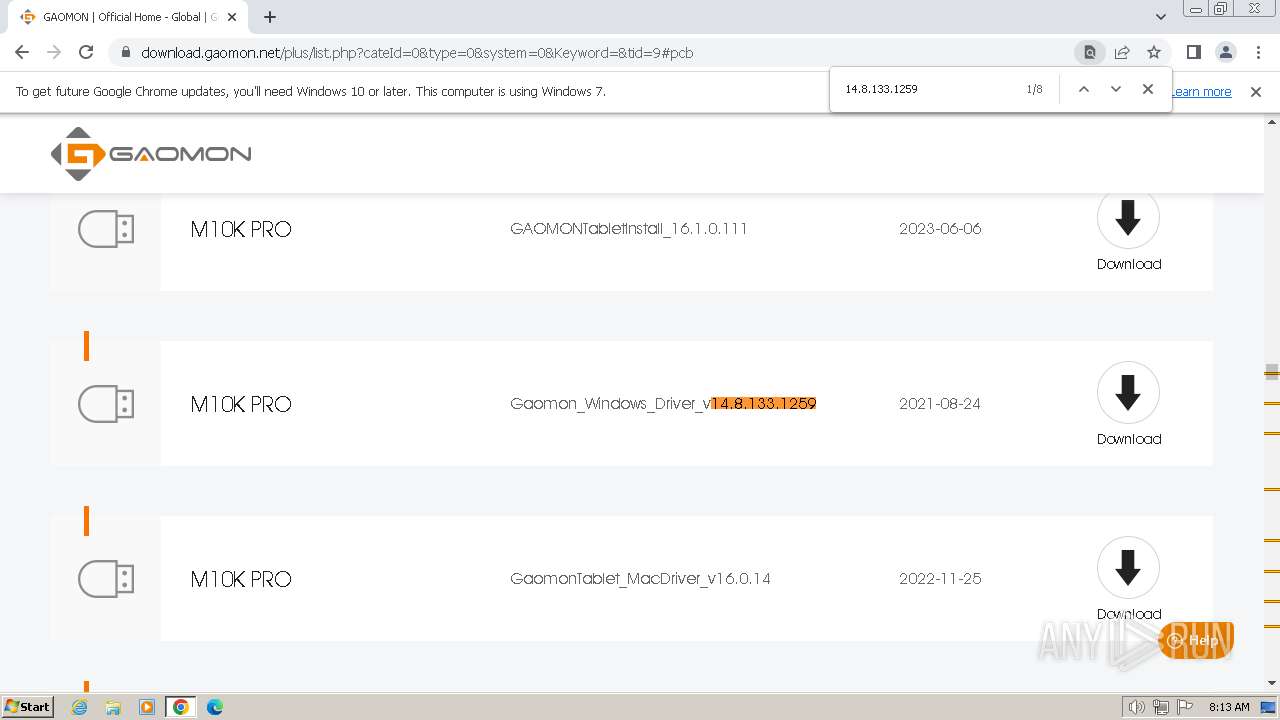The width and height of the screenshot is (1280, 720).
Task: Toggle the browser side panel
Action: pyautogui.click(x=1193, y=52)
